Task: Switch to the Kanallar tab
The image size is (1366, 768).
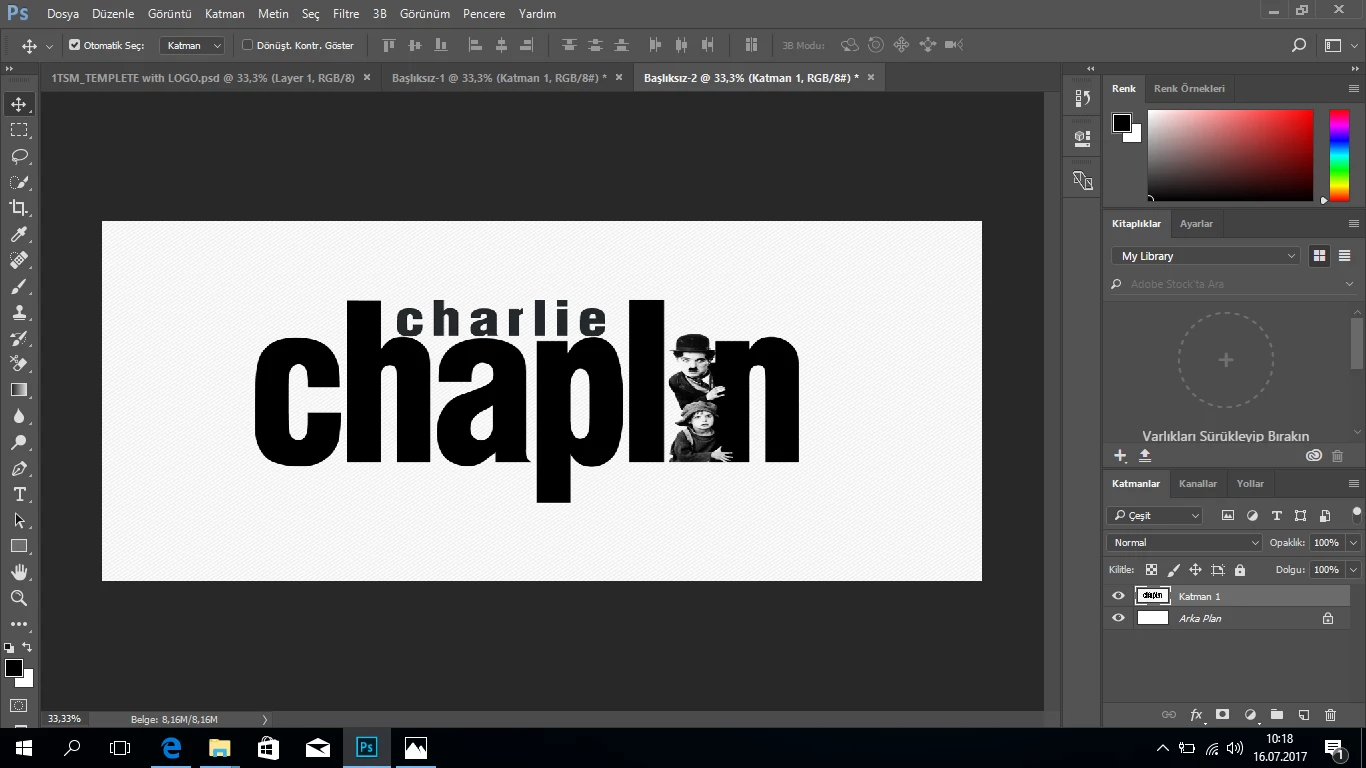Action: (1197, 484)
